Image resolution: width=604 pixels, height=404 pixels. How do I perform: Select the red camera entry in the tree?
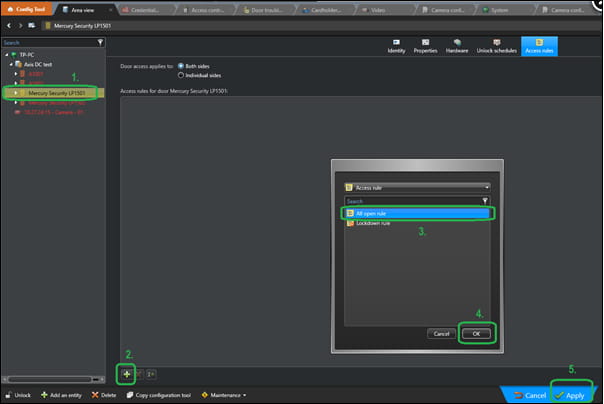click(x=54, y=112)
